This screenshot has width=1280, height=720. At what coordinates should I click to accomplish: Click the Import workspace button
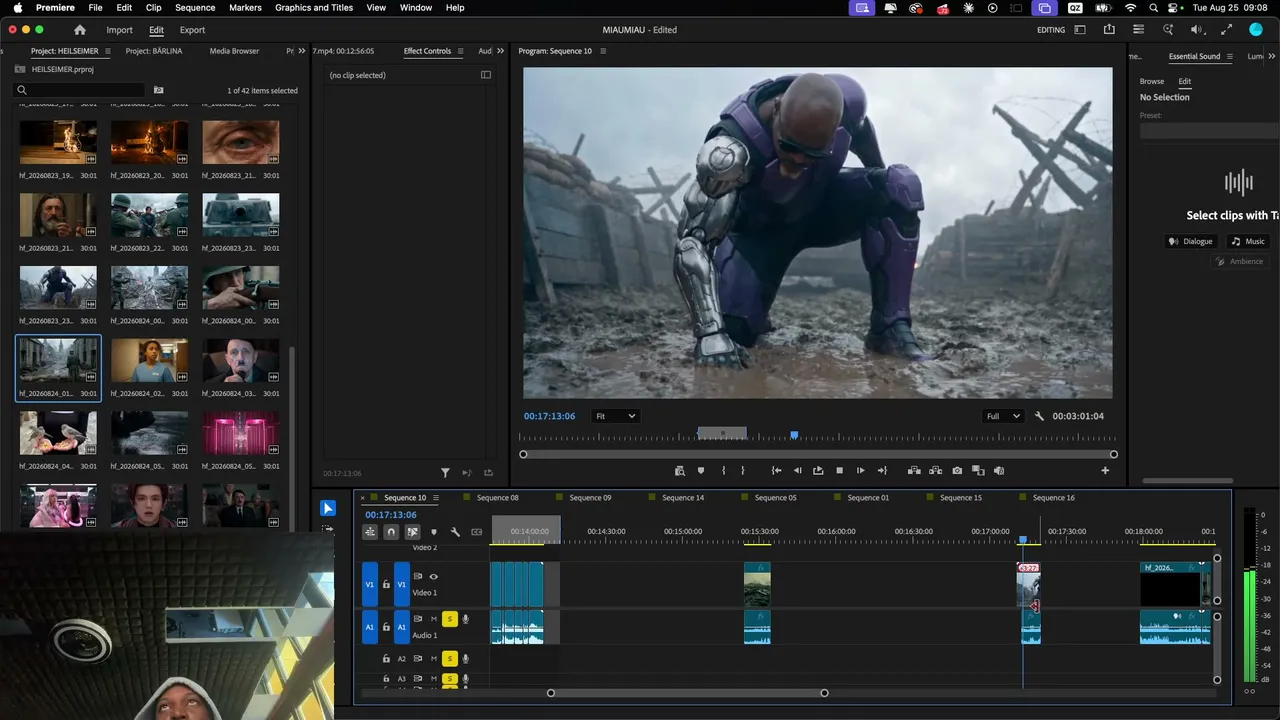tap(119, 30)
